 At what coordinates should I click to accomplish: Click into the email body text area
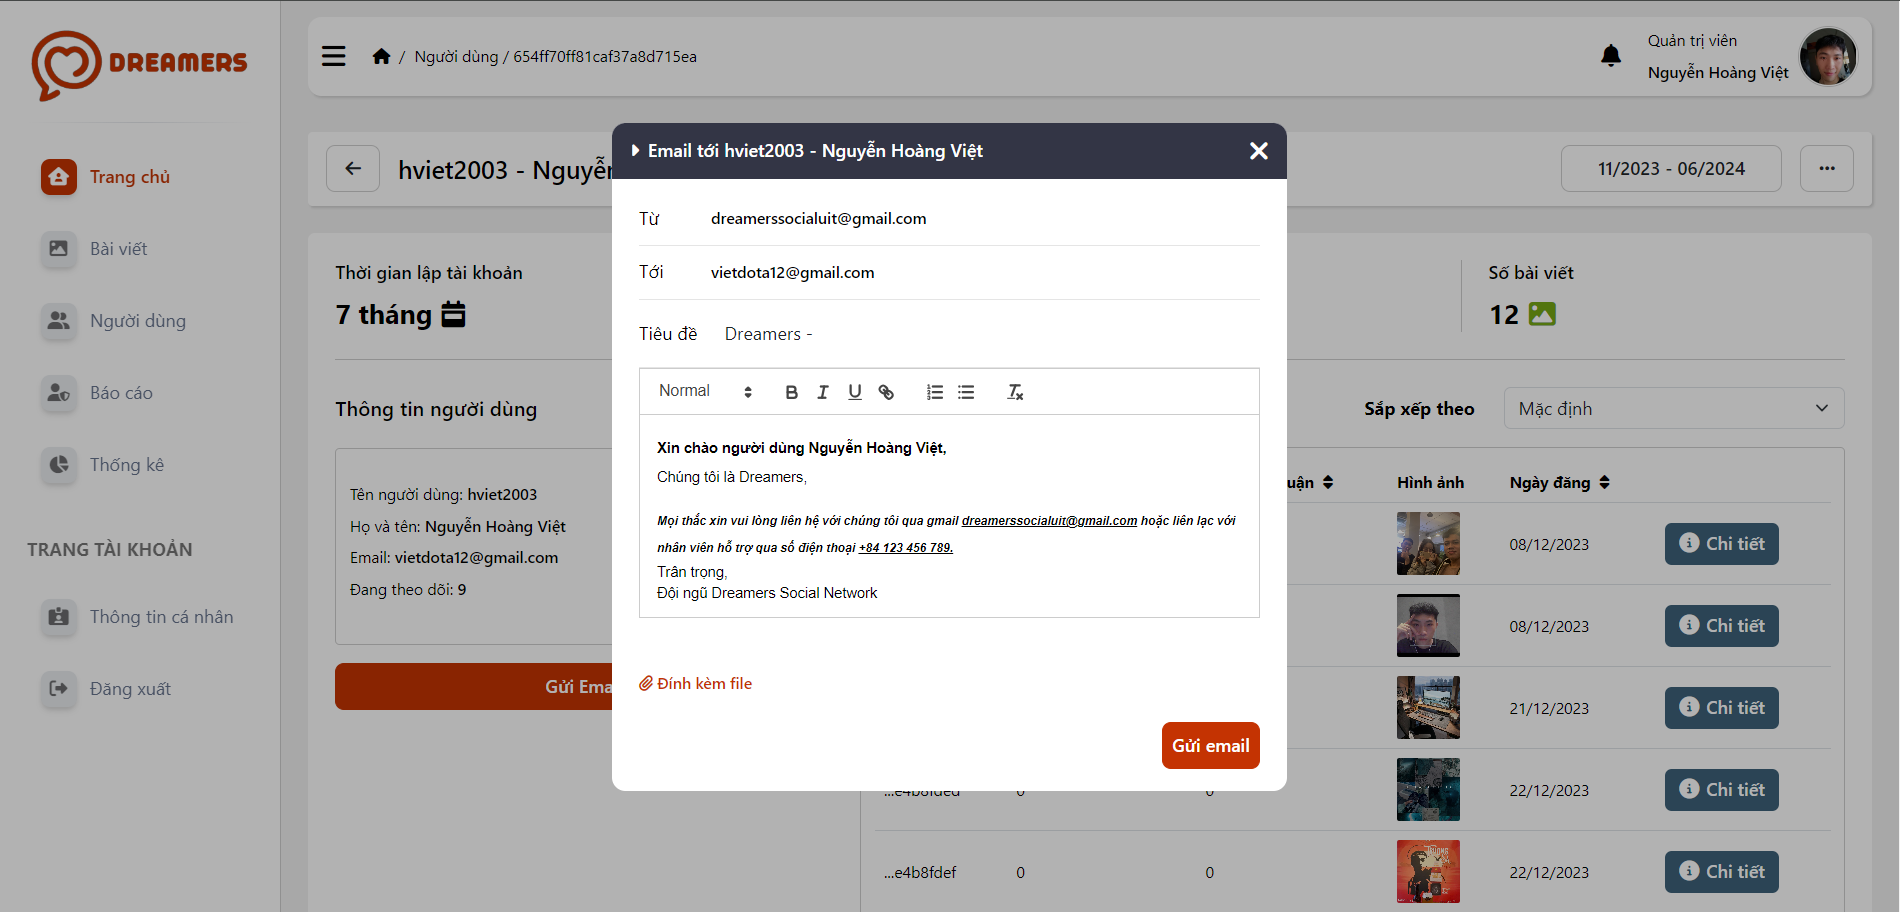coord(949,516)
